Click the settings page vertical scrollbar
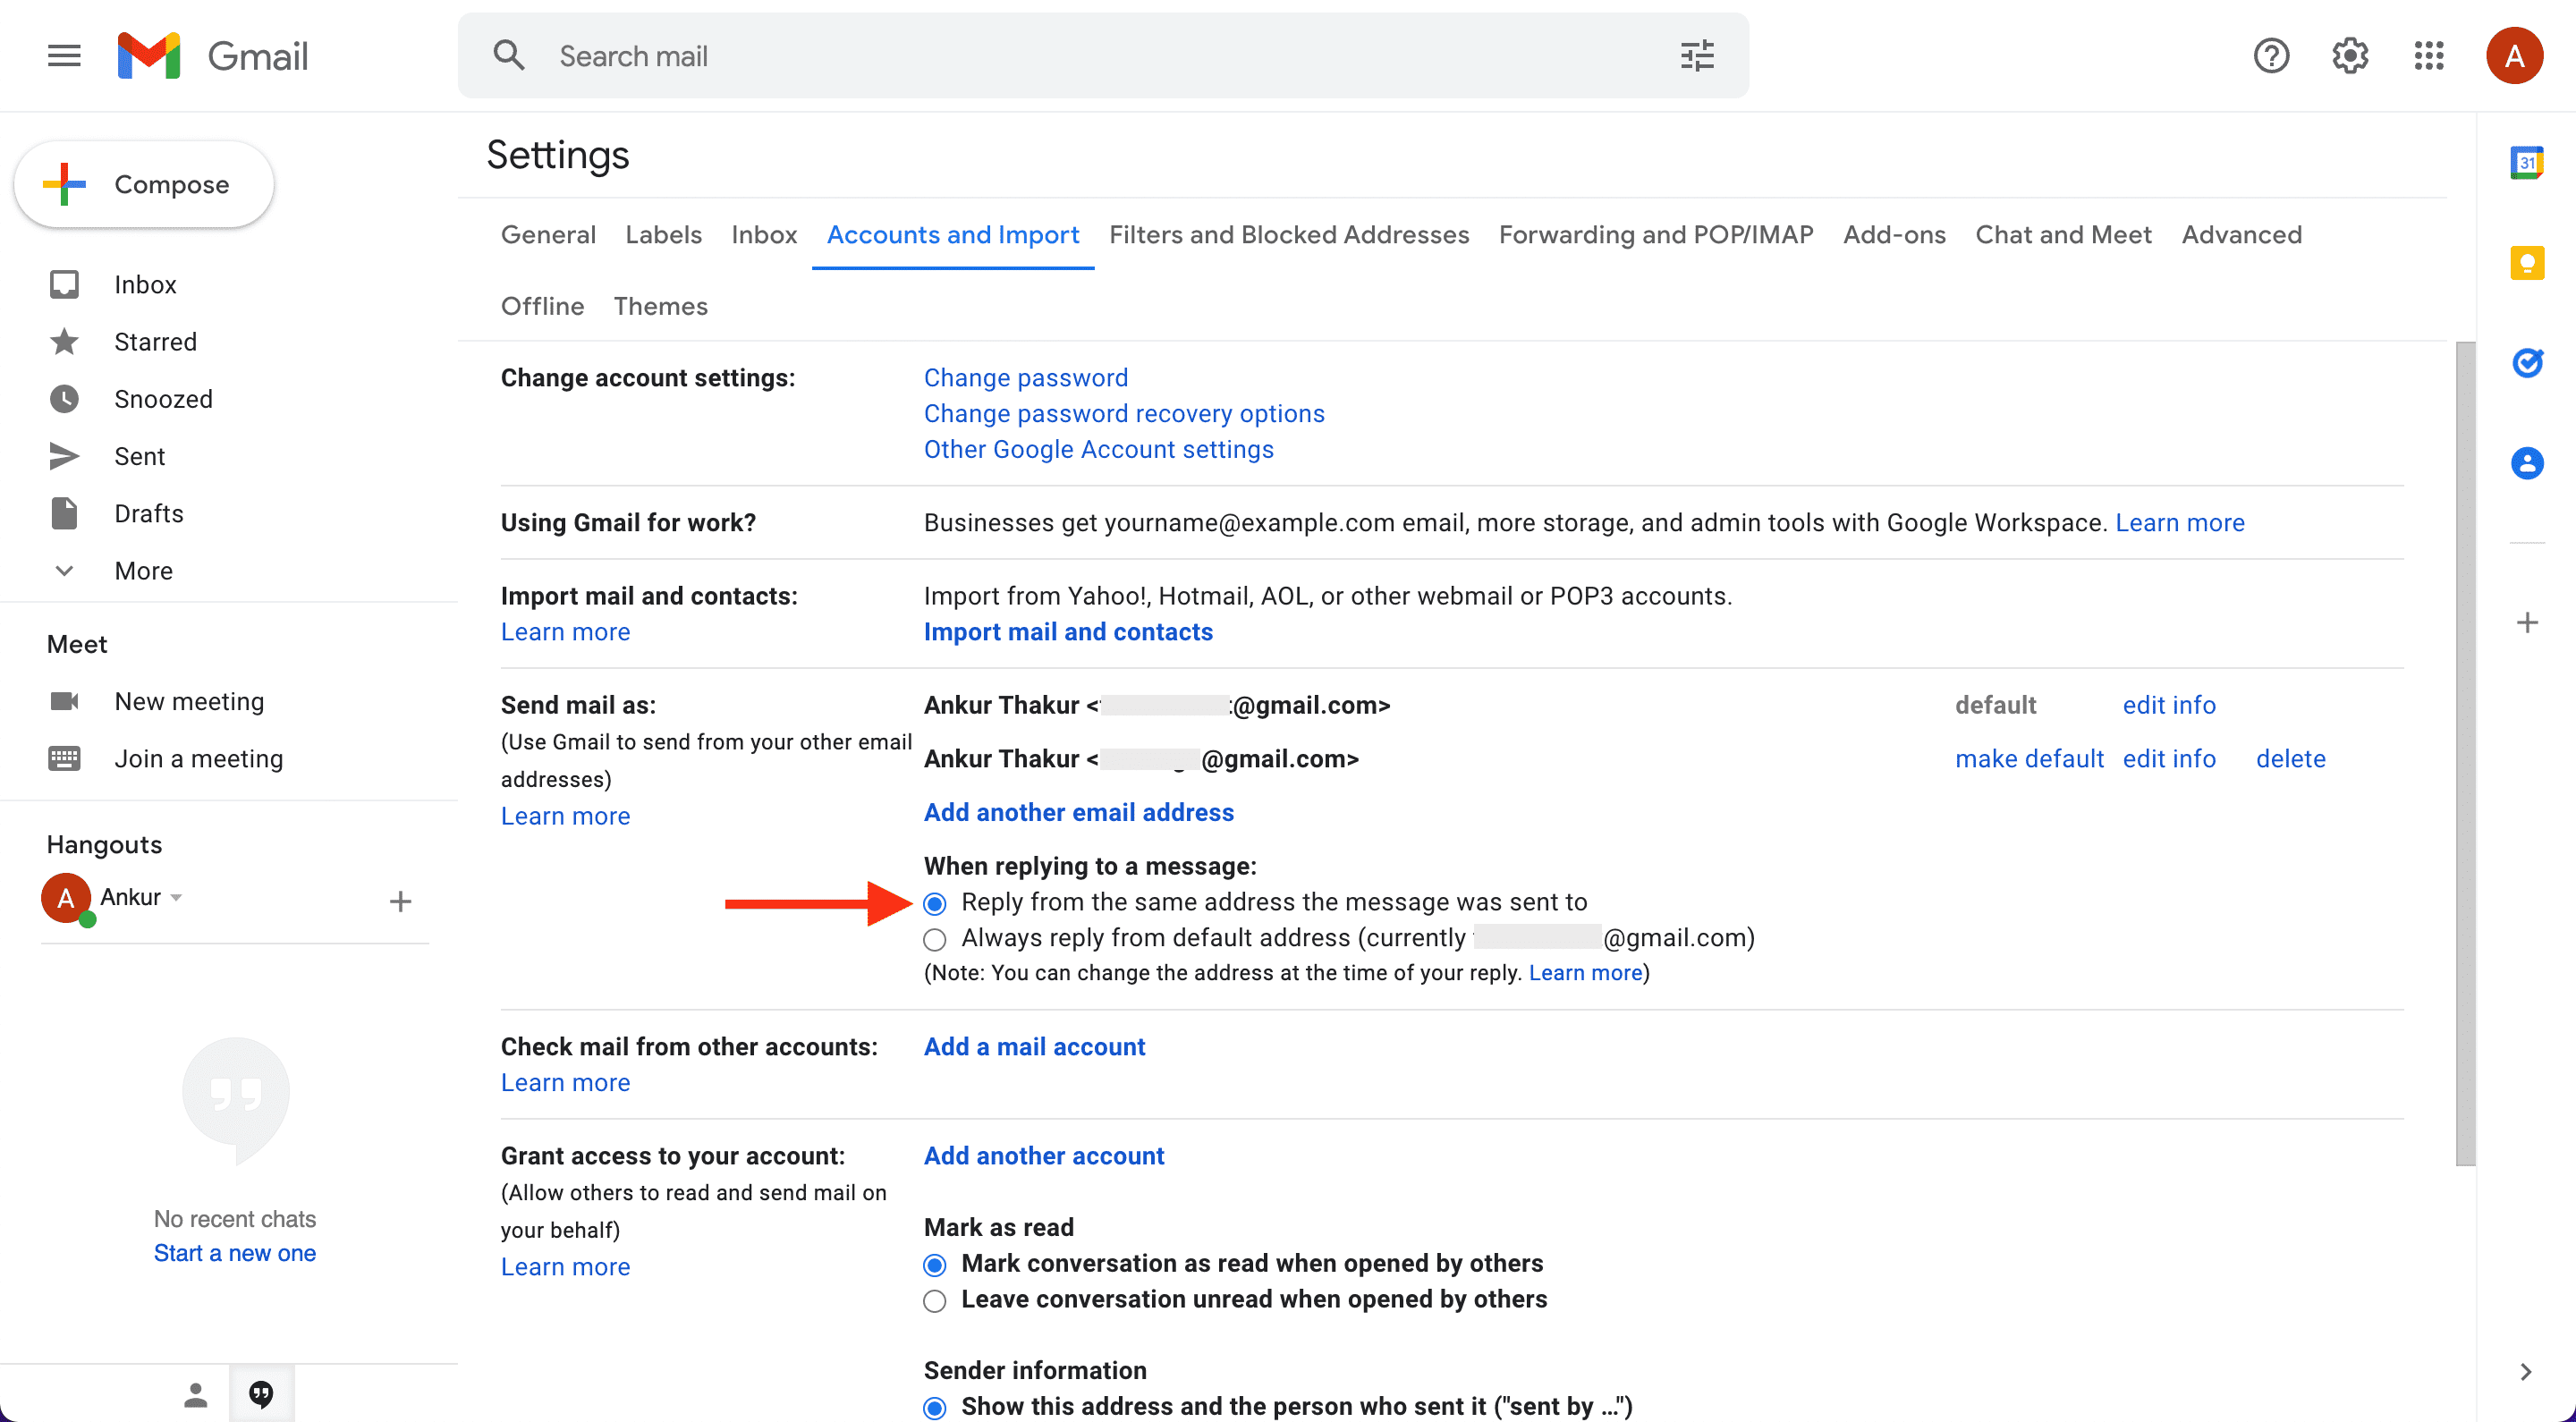This screenshot has height=1422, width=2576. coord(2466,754)
